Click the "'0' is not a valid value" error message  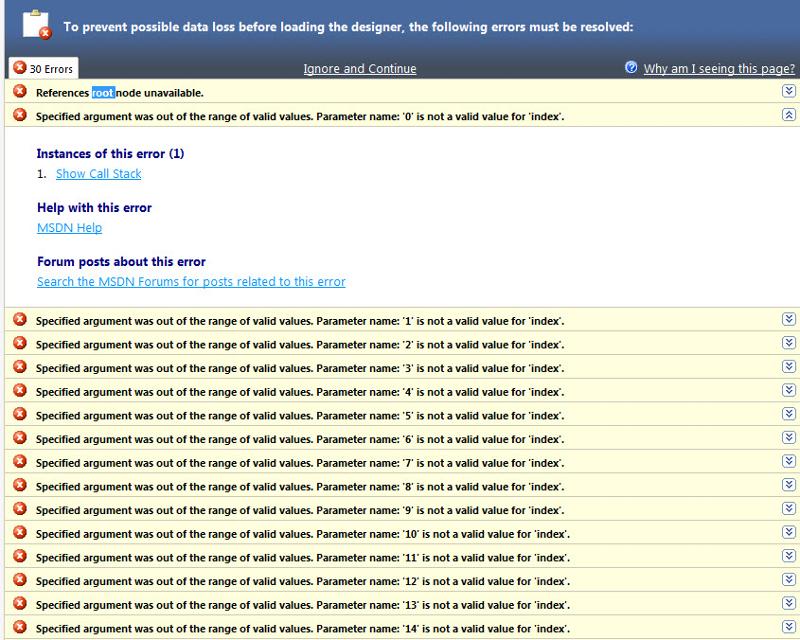point(300,116)
